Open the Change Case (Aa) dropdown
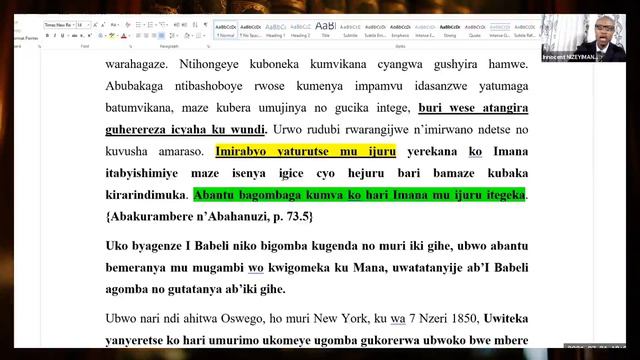This screenshot has width=640, height=360. [x=115, y=25]
